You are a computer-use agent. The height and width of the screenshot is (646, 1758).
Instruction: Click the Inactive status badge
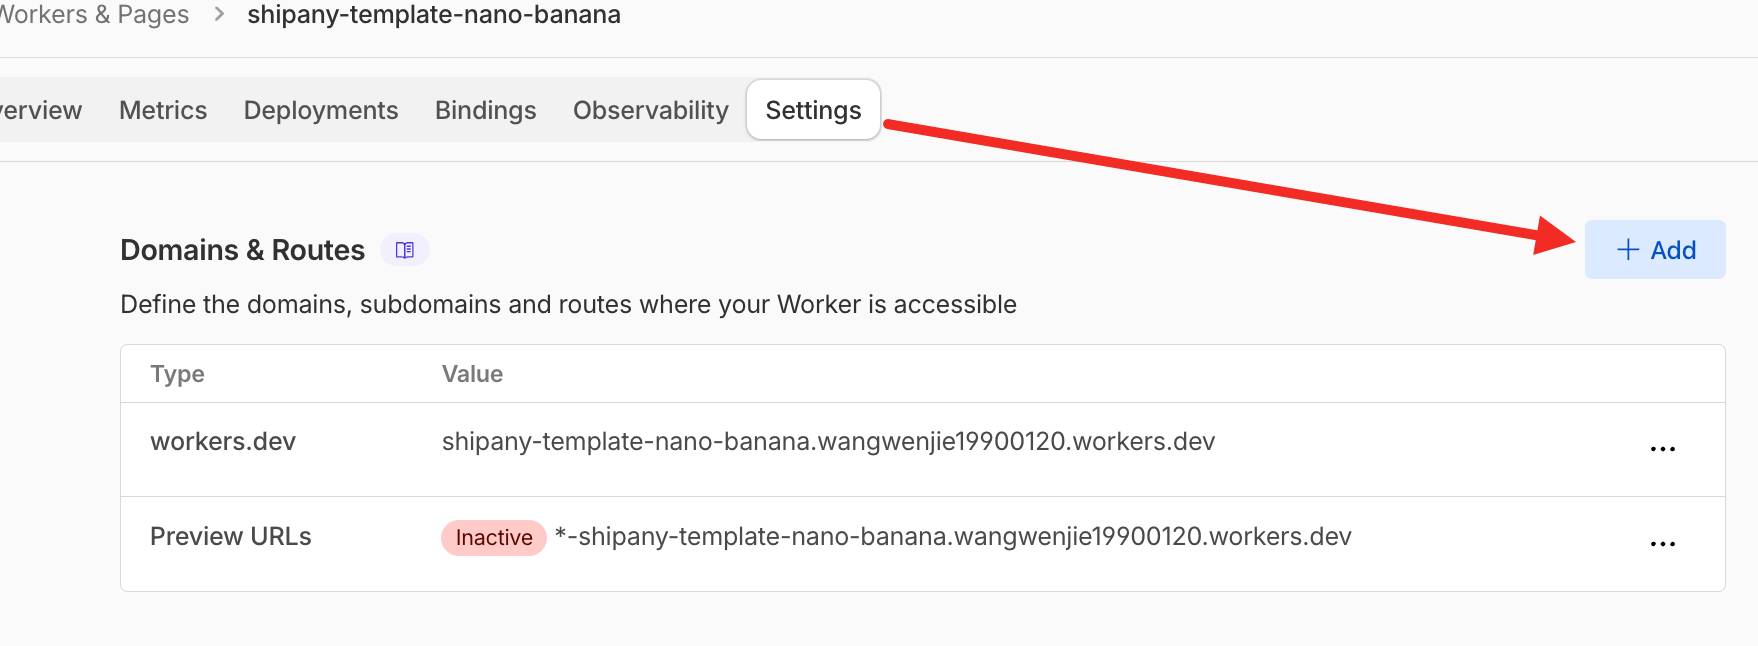click(x=494, y=537)
